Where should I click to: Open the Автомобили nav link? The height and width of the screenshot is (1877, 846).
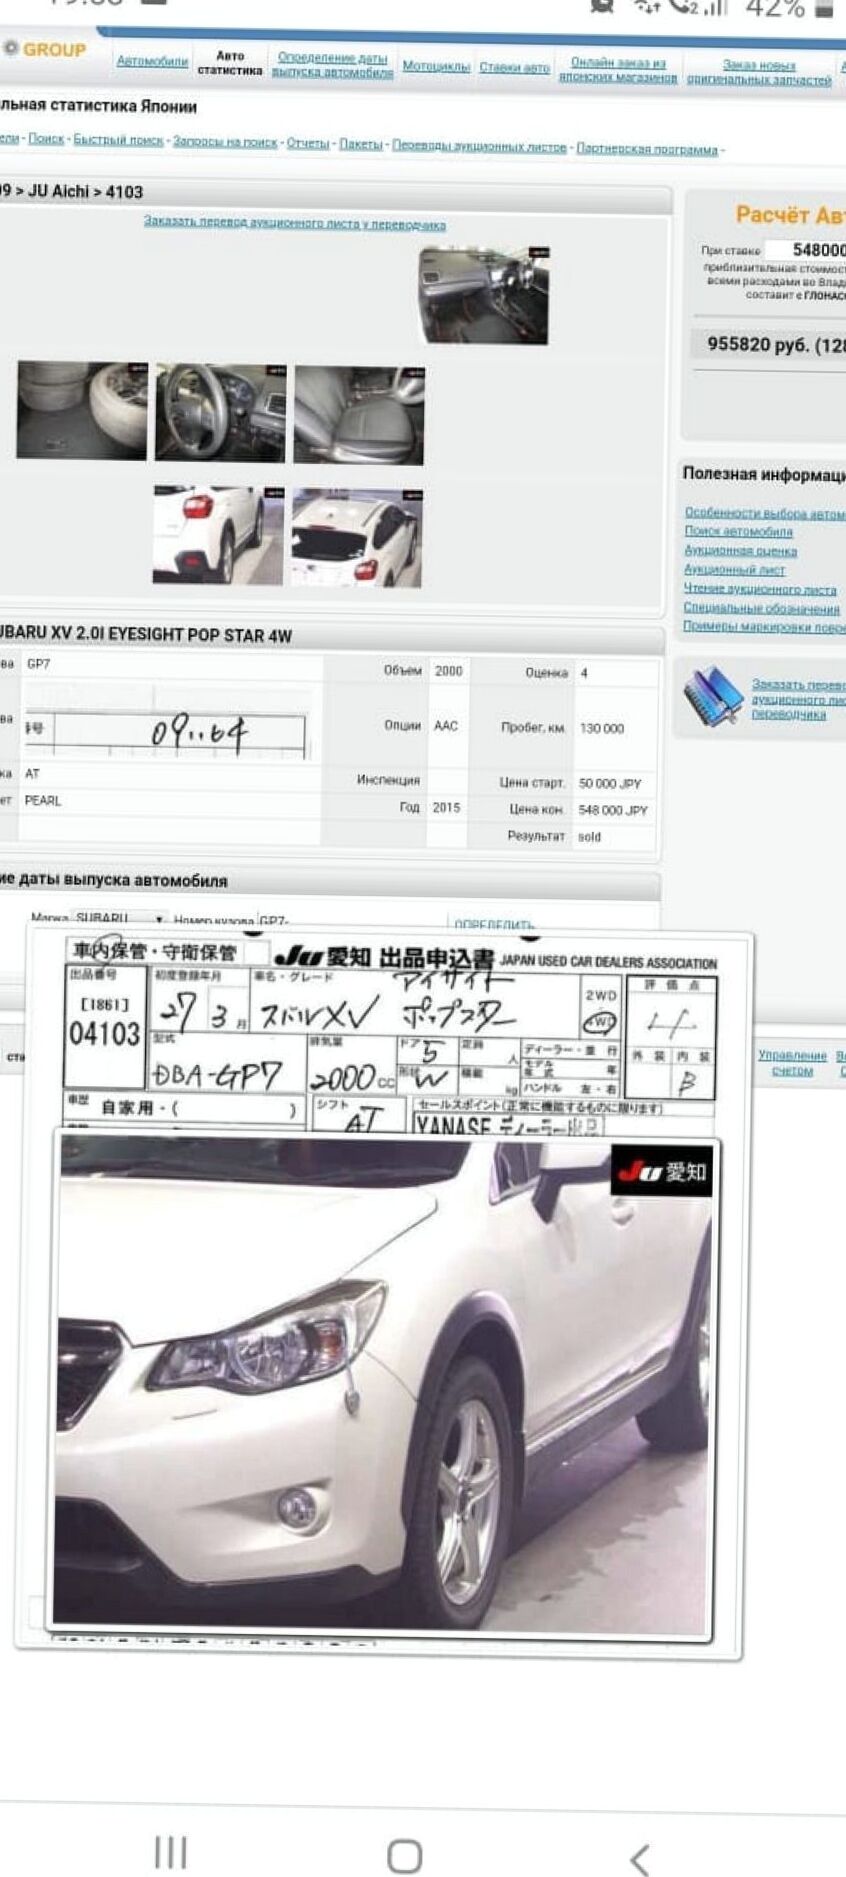(152, 61)
